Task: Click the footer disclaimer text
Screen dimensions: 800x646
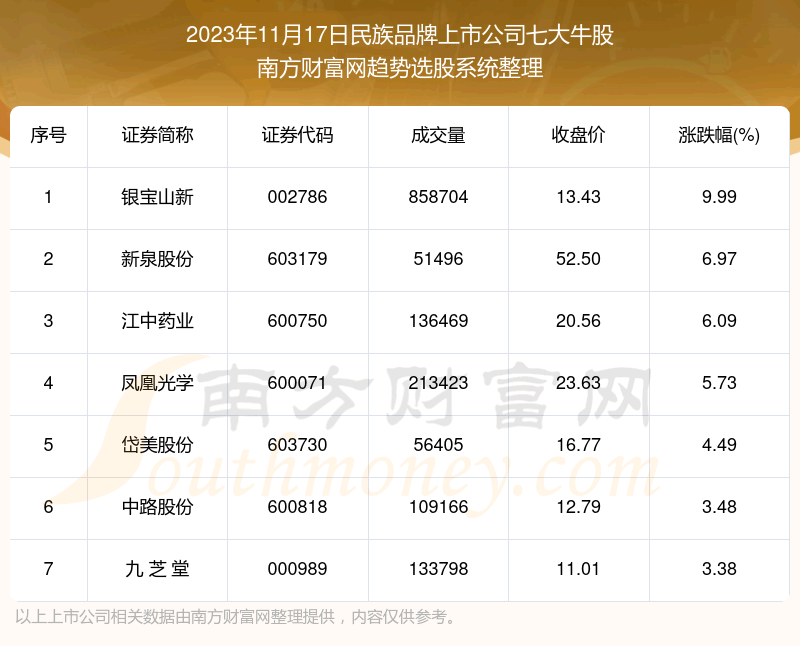Action: coord(235,615)
